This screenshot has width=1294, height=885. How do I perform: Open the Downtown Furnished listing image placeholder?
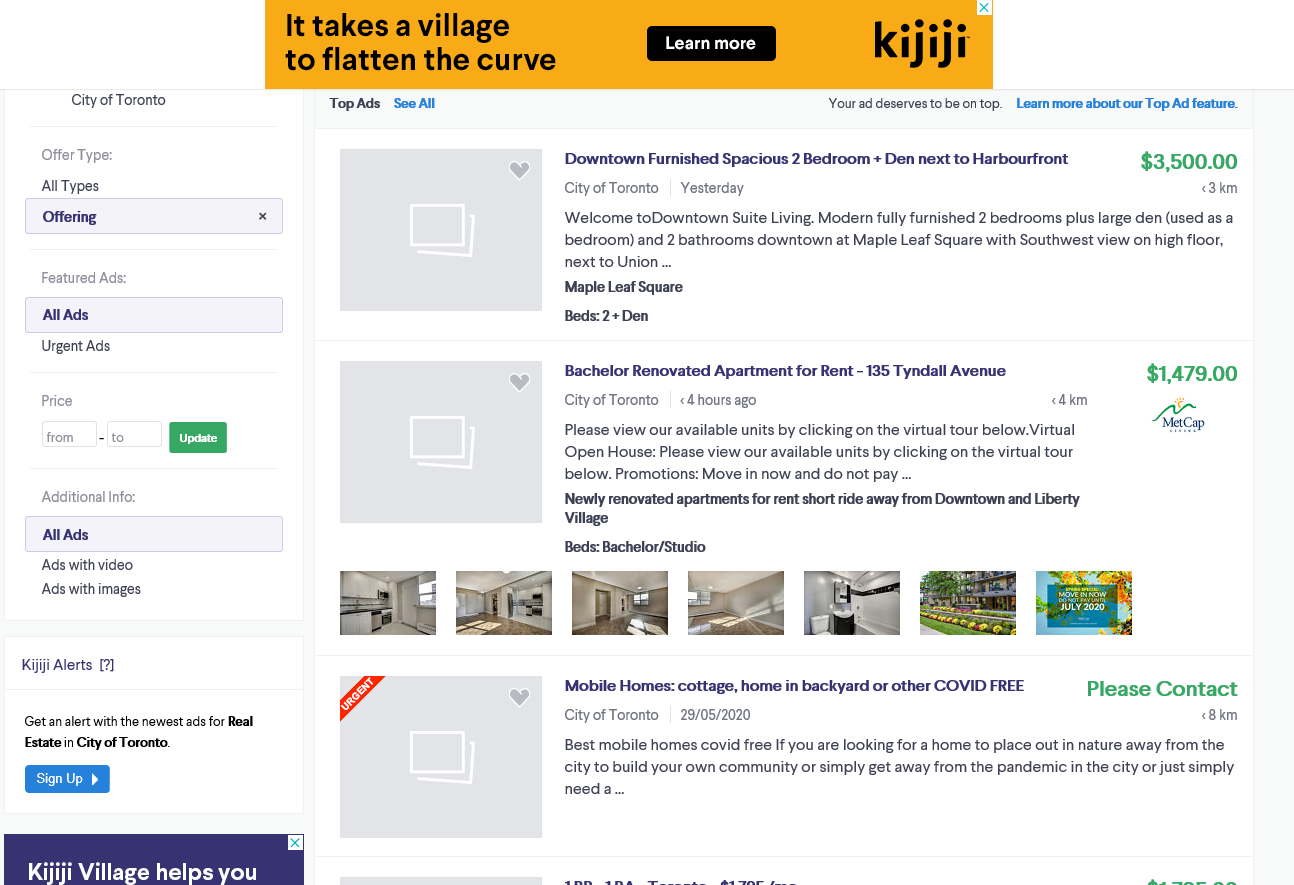441,230
